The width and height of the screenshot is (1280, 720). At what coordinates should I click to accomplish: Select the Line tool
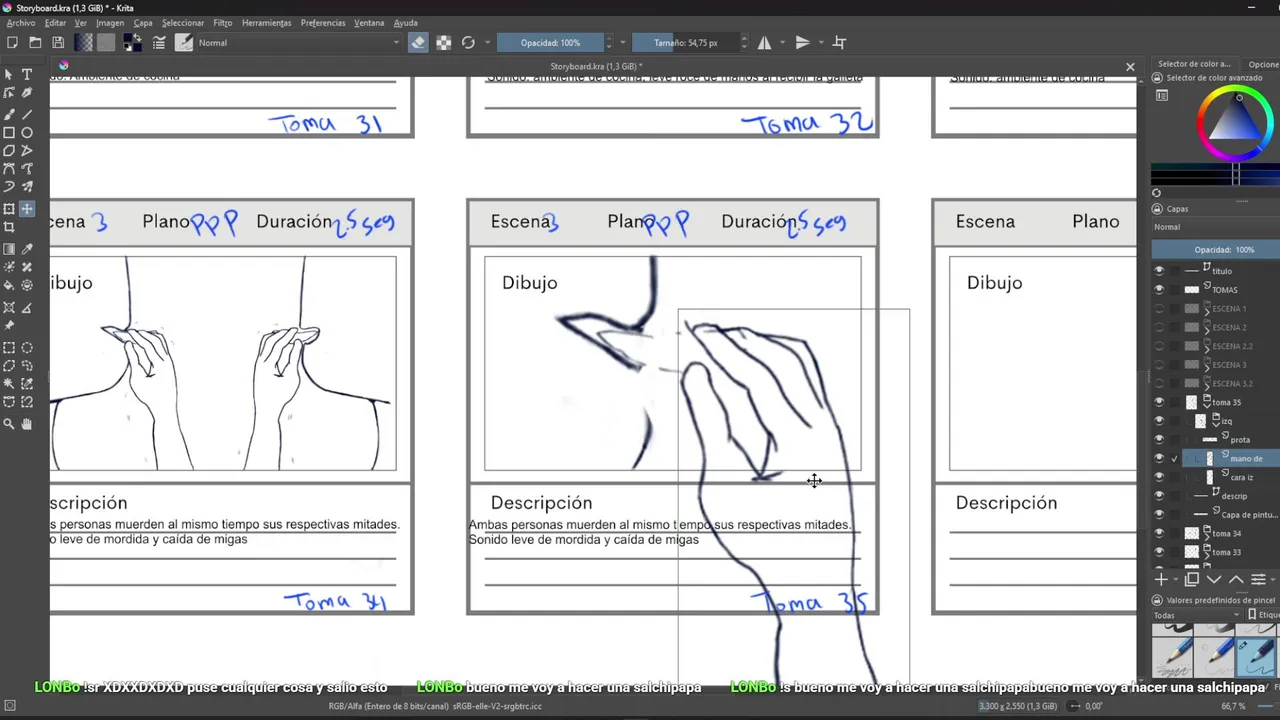point(27,115)
